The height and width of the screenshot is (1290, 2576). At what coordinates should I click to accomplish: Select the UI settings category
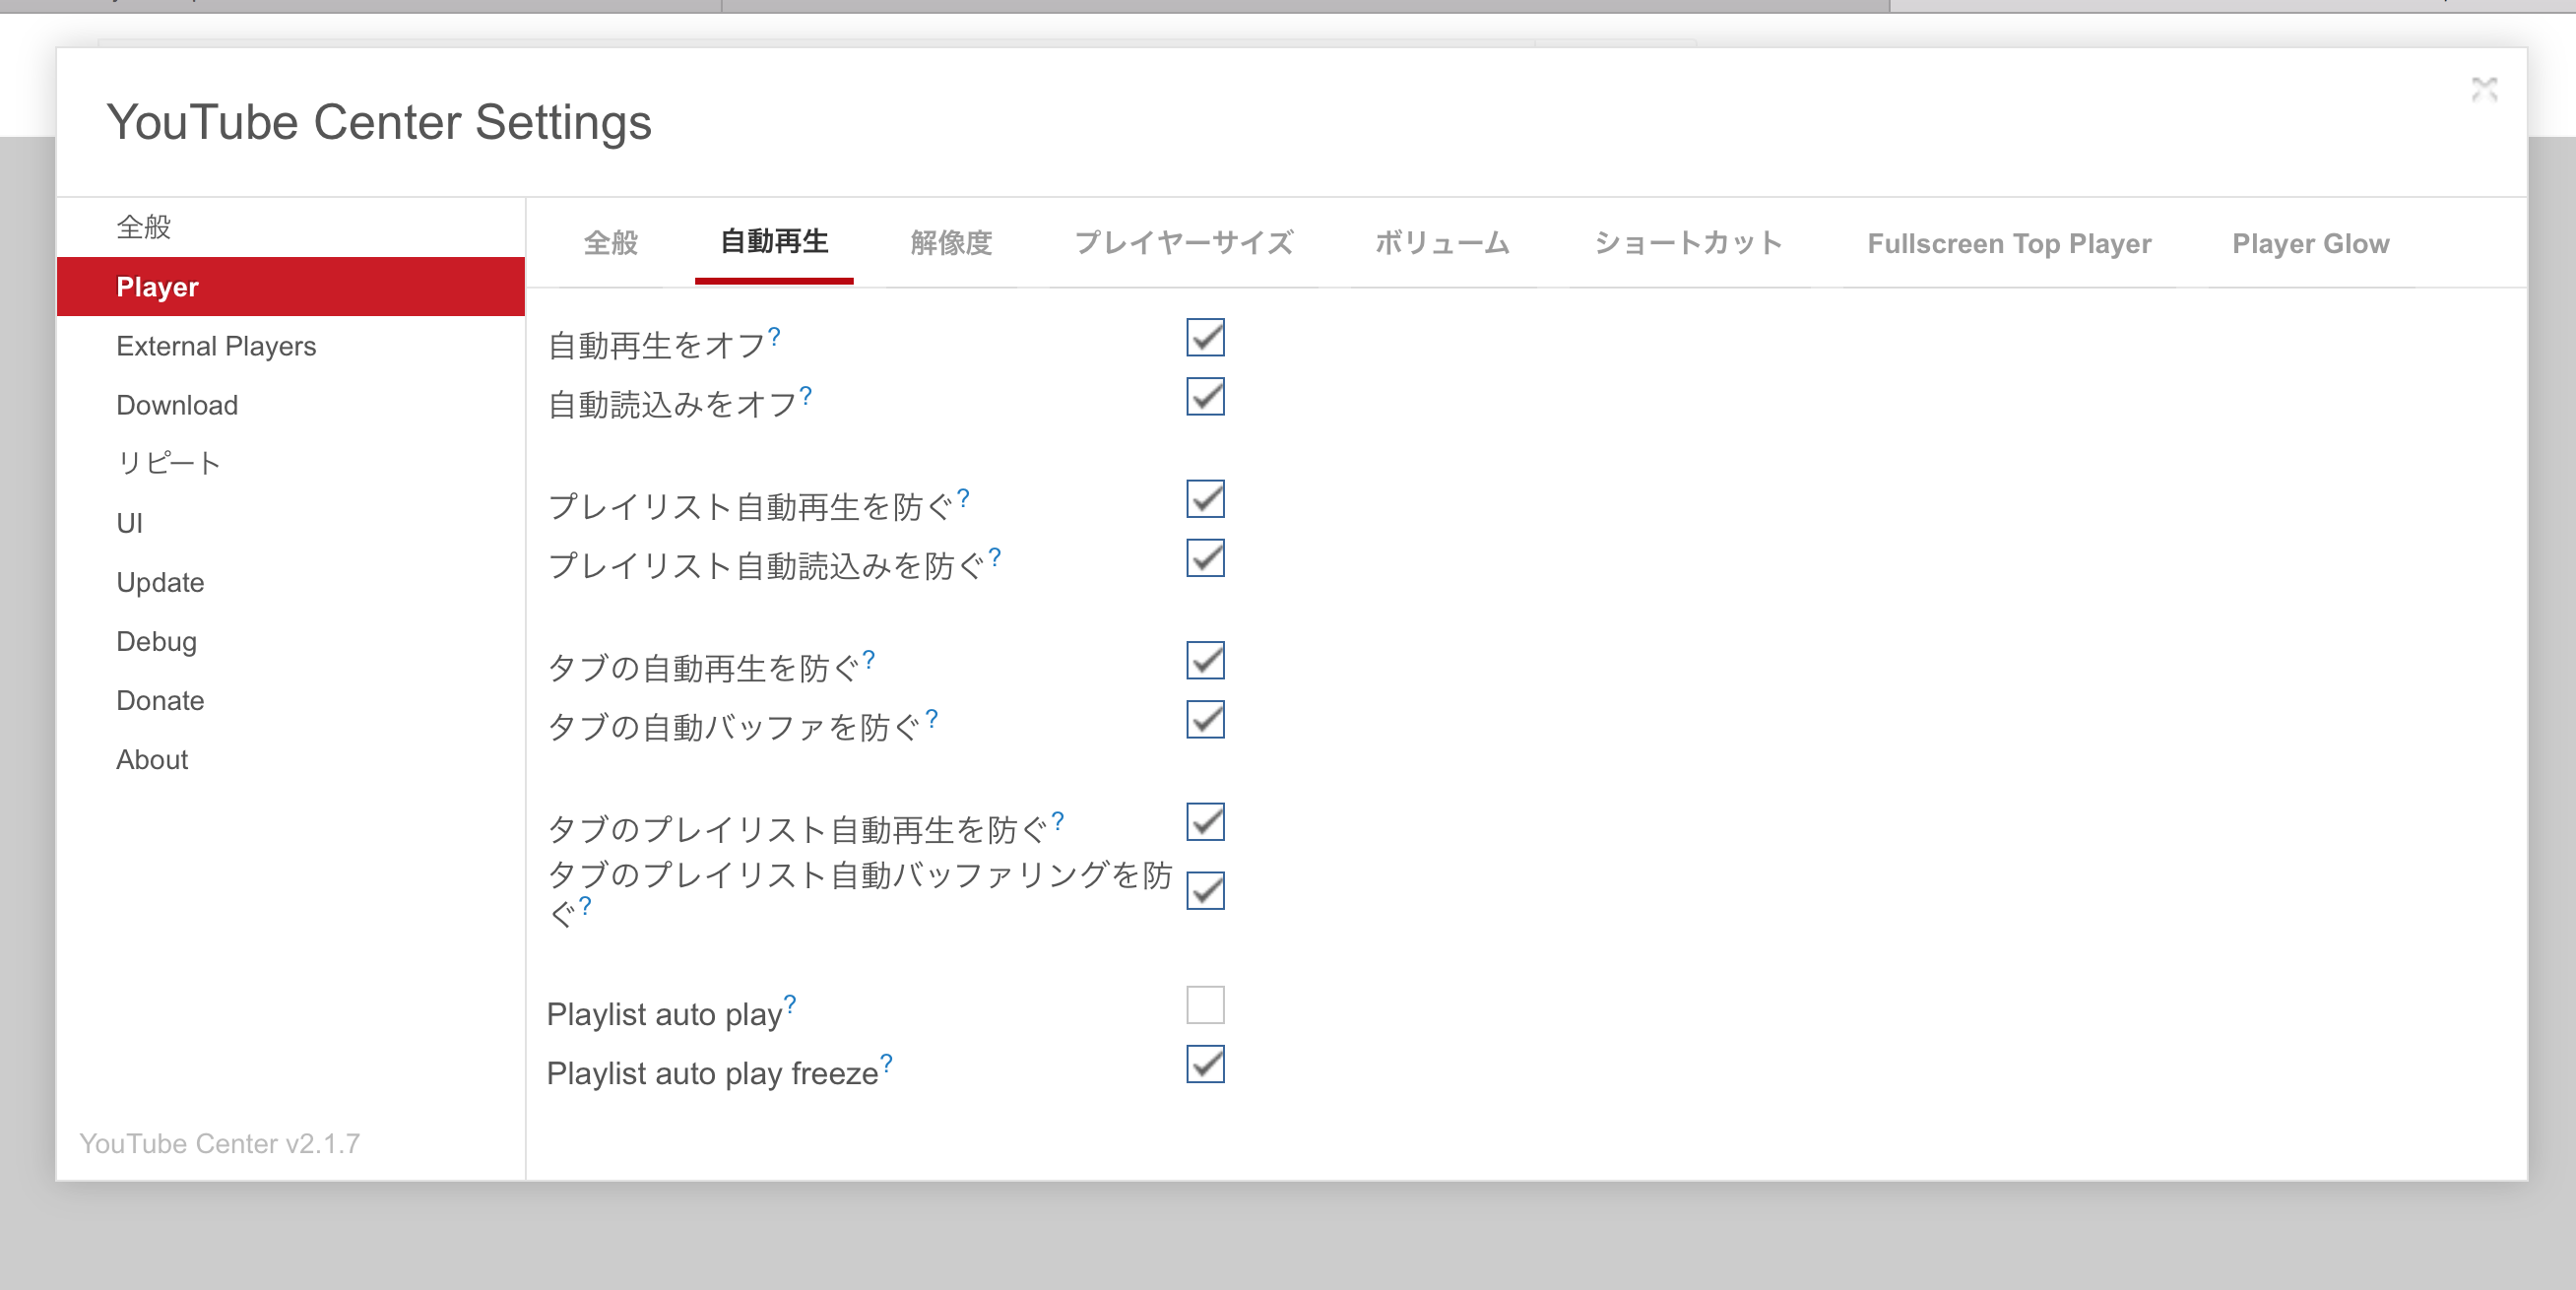coord(291,522)
